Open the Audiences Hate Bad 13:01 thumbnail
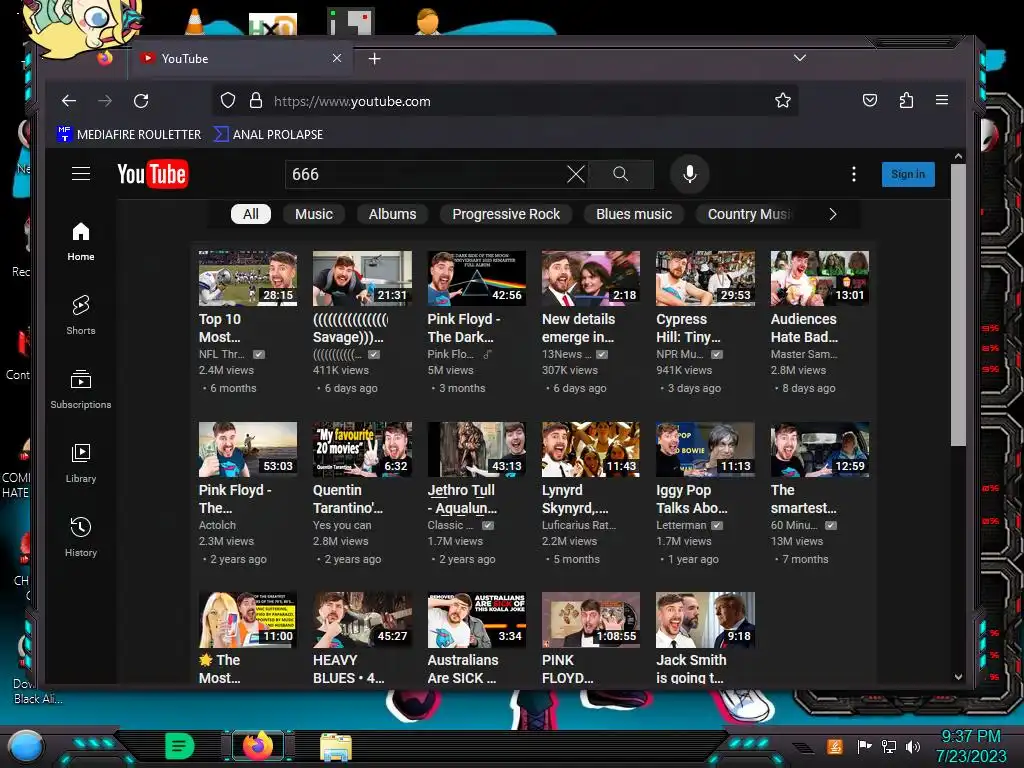Viewport: 1024px width, 768px height. pyautogui.click(x=820, y=278)
